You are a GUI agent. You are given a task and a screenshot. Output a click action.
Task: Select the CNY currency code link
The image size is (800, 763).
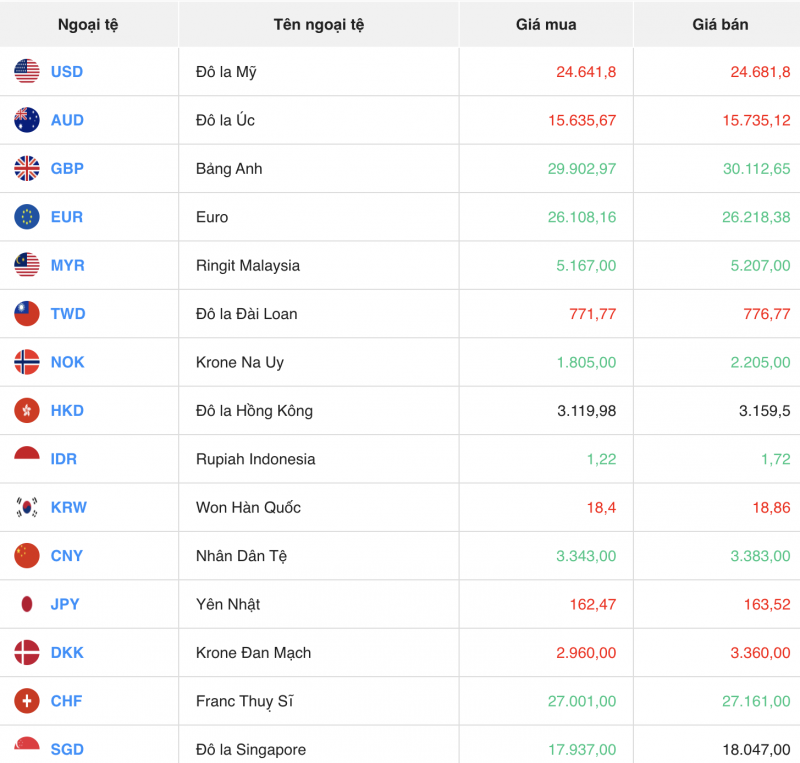pyautogui.click(x=67, y=556)
